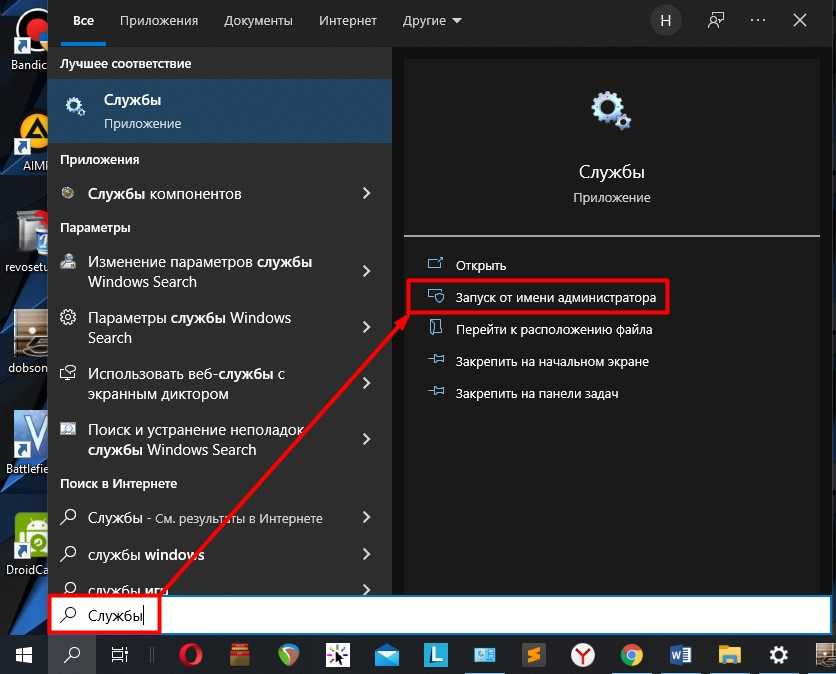Click Перейти к расположению файла

point(553,329)
